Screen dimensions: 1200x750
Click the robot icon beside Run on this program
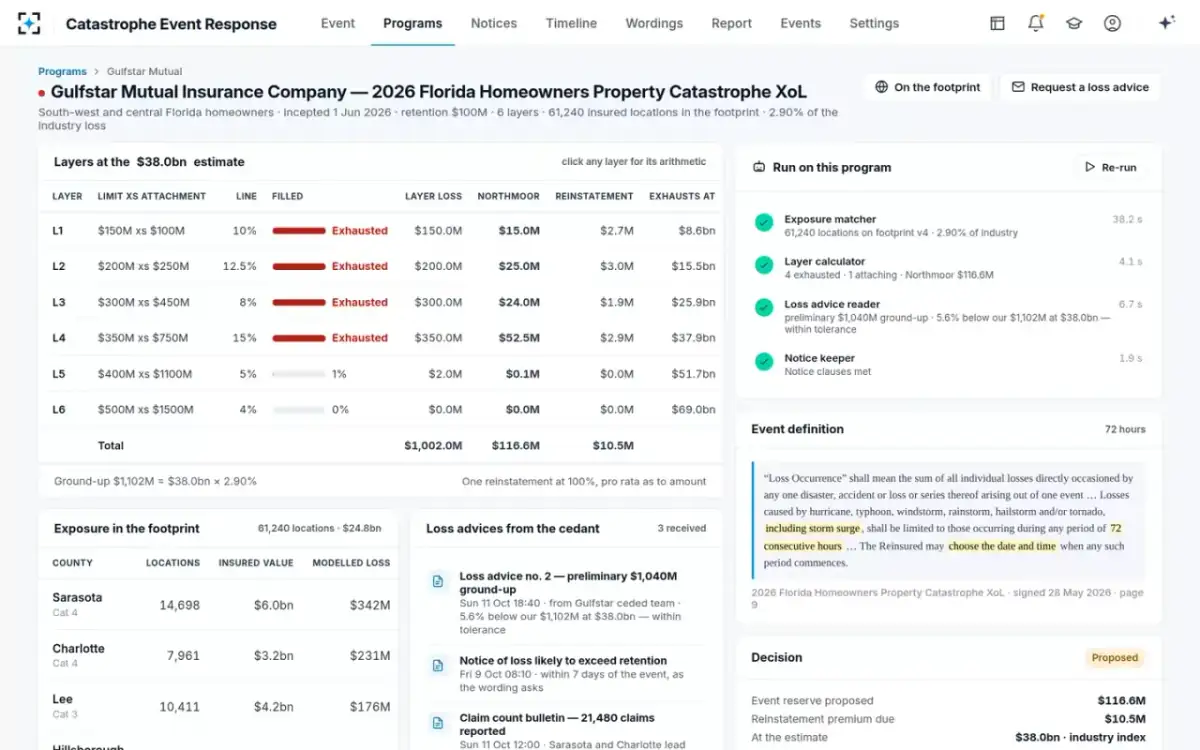point(759,167)
